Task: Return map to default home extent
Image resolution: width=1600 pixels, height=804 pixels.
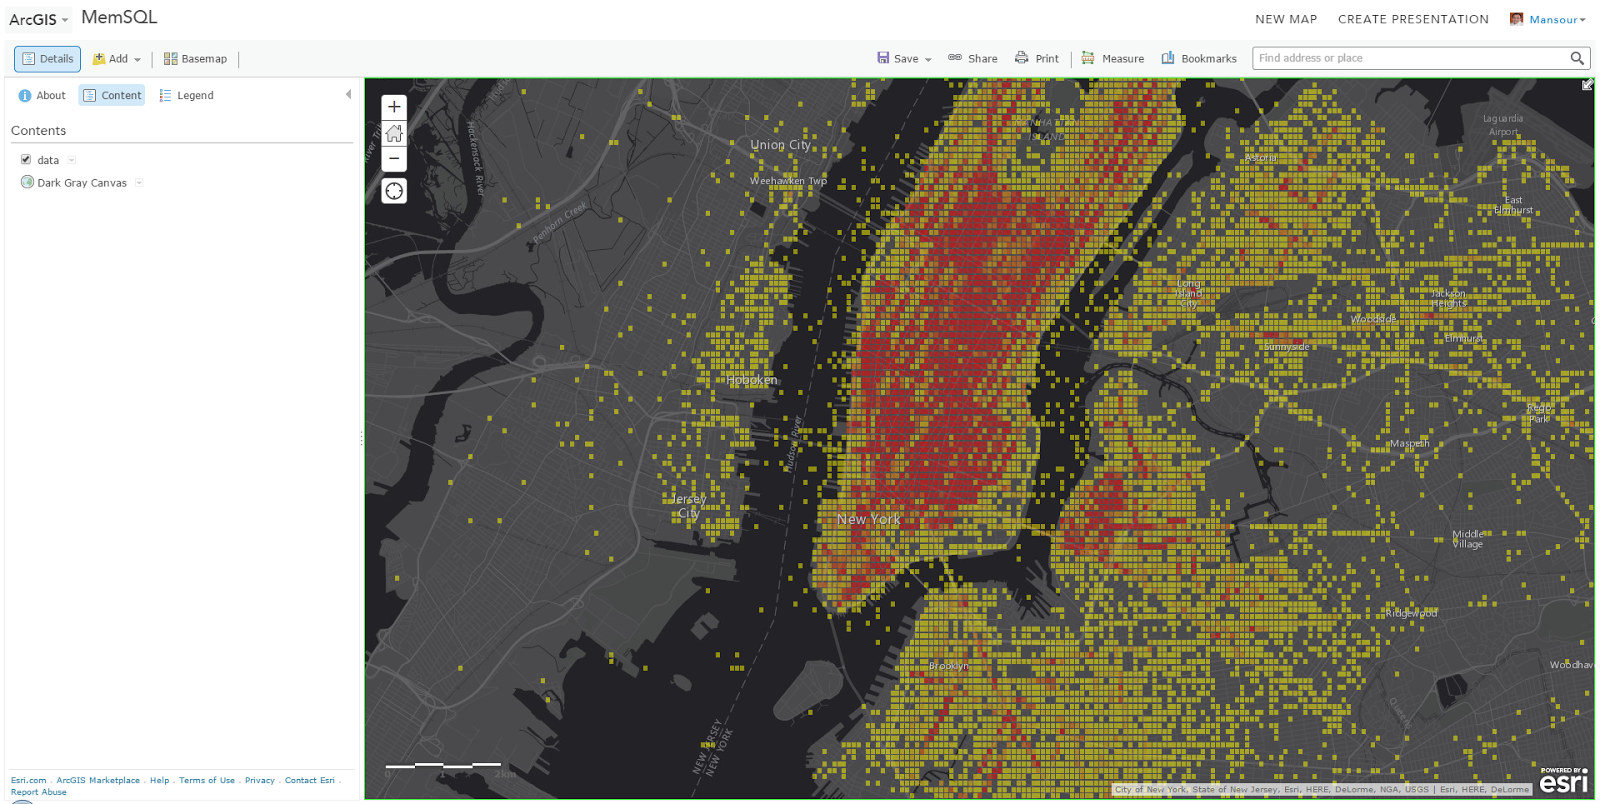Action: click(394, 133)
